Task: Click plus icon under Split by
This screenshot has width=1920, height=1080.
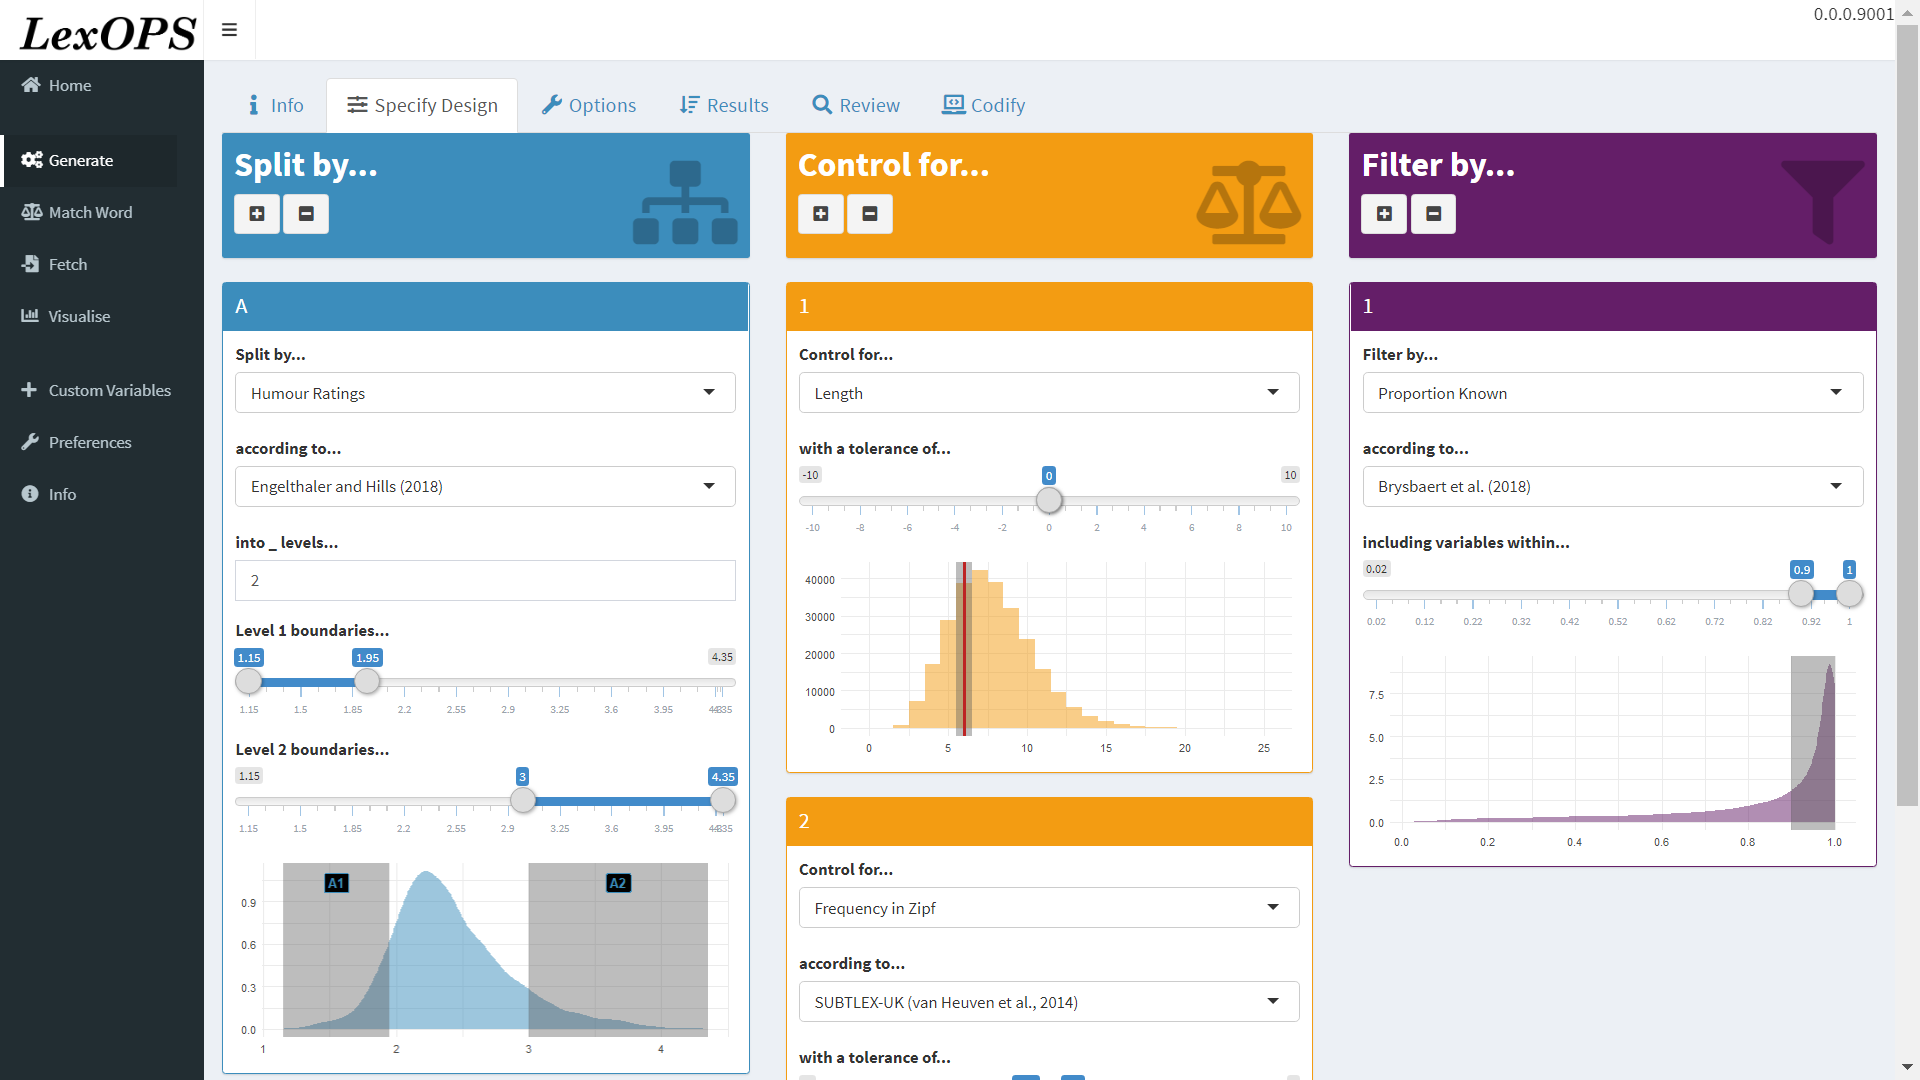Action: [x=257, y=214]
